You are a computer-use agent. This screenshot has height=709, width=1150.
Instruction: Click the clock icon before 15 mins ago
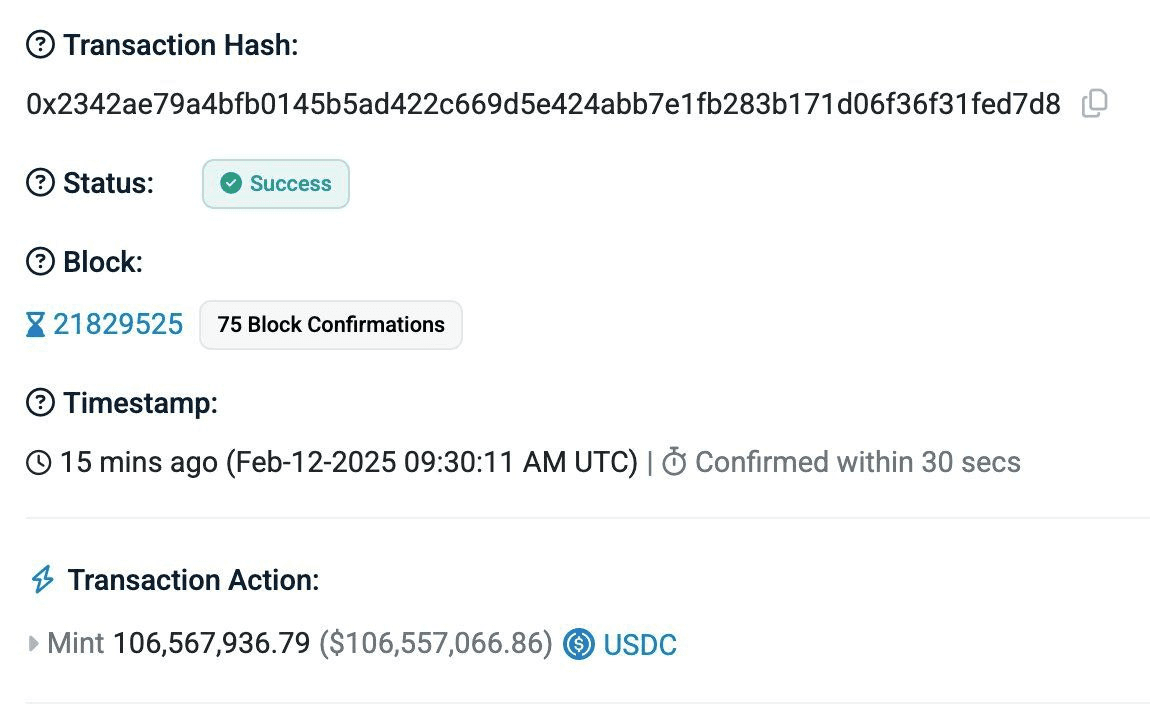click(39, 463)
